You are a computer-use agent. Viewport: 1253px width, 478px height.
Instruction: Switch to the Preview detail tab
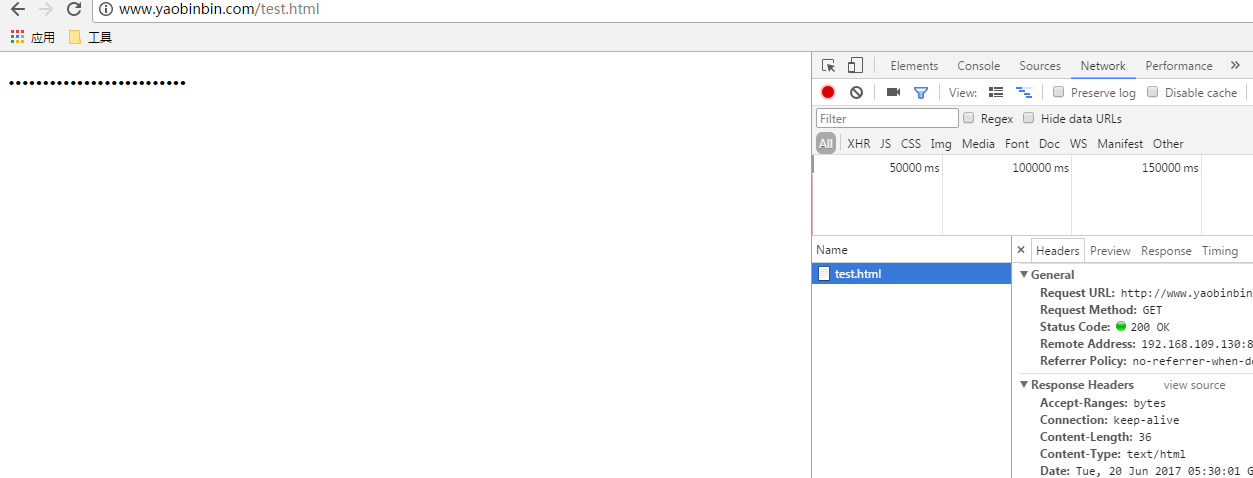pyautogui.click(x=1110, y=251)
